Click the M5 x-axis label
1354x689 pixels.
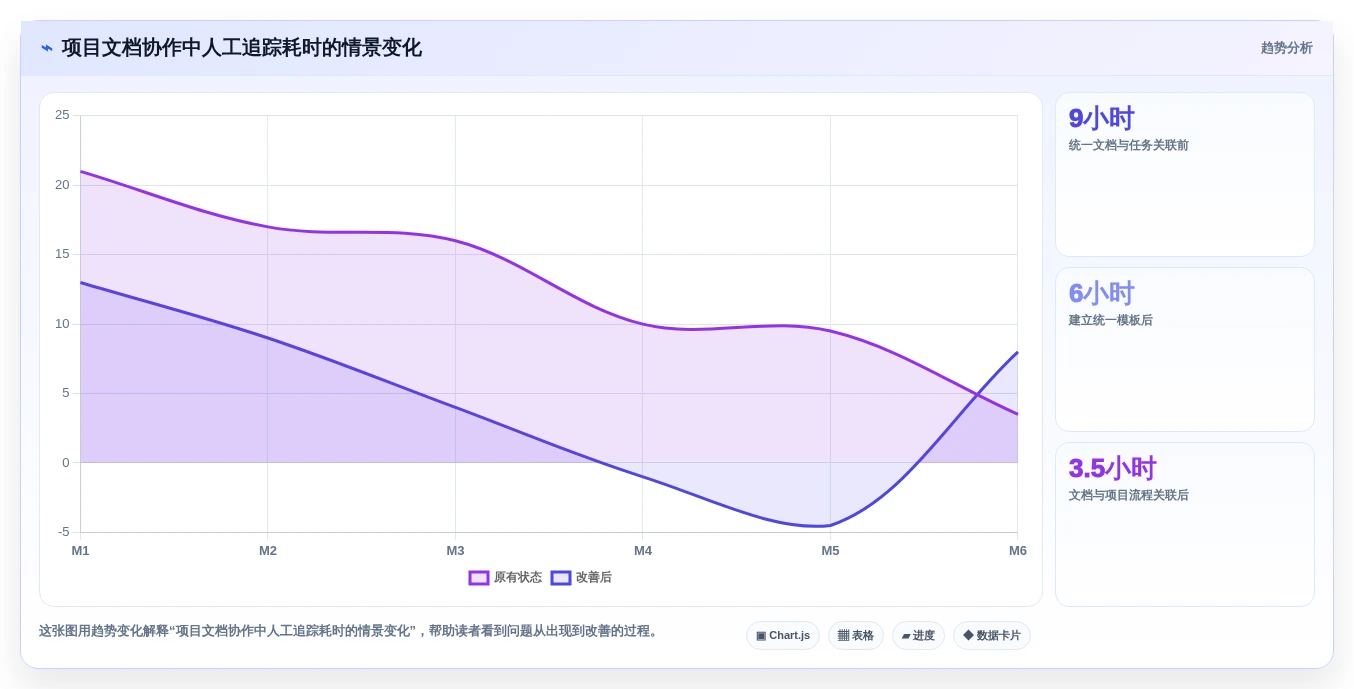[x=830, y=551]
